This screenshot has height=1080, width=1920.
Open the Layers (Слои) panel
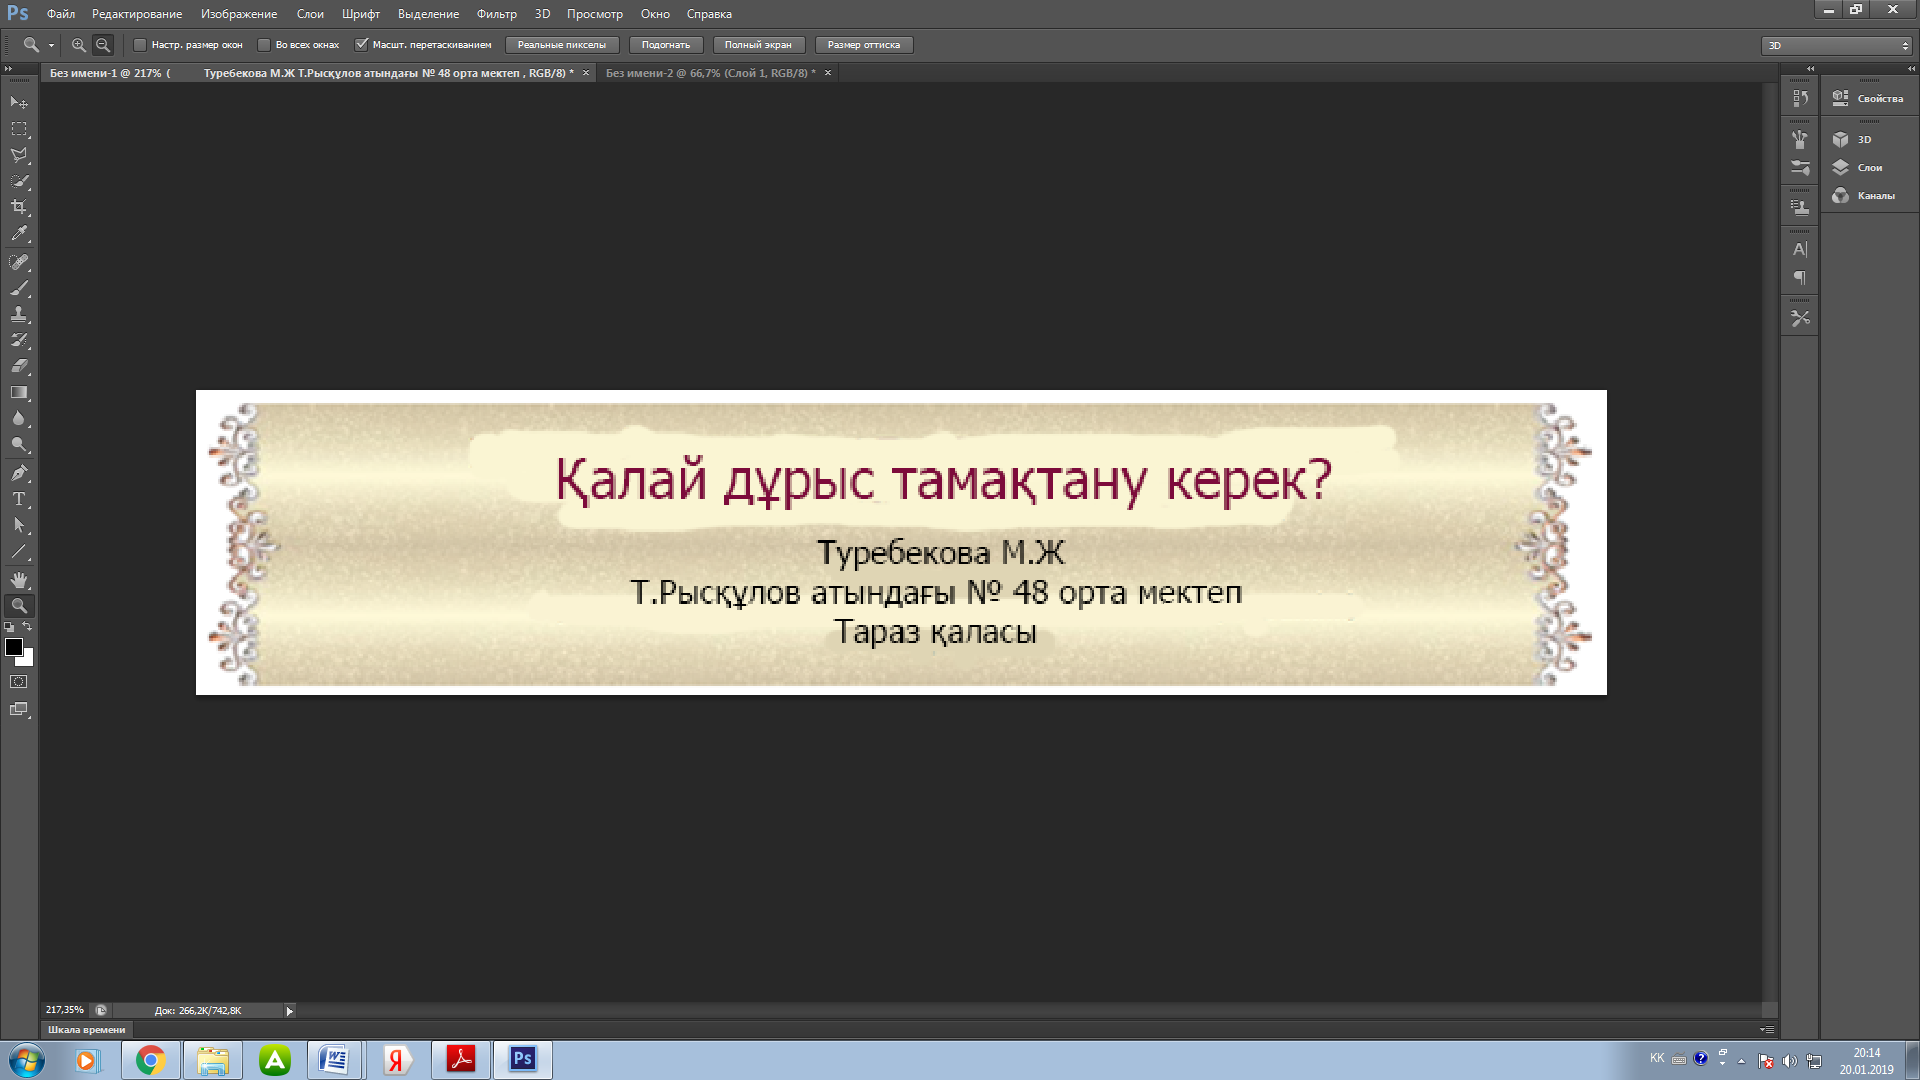click(1868, 168)
